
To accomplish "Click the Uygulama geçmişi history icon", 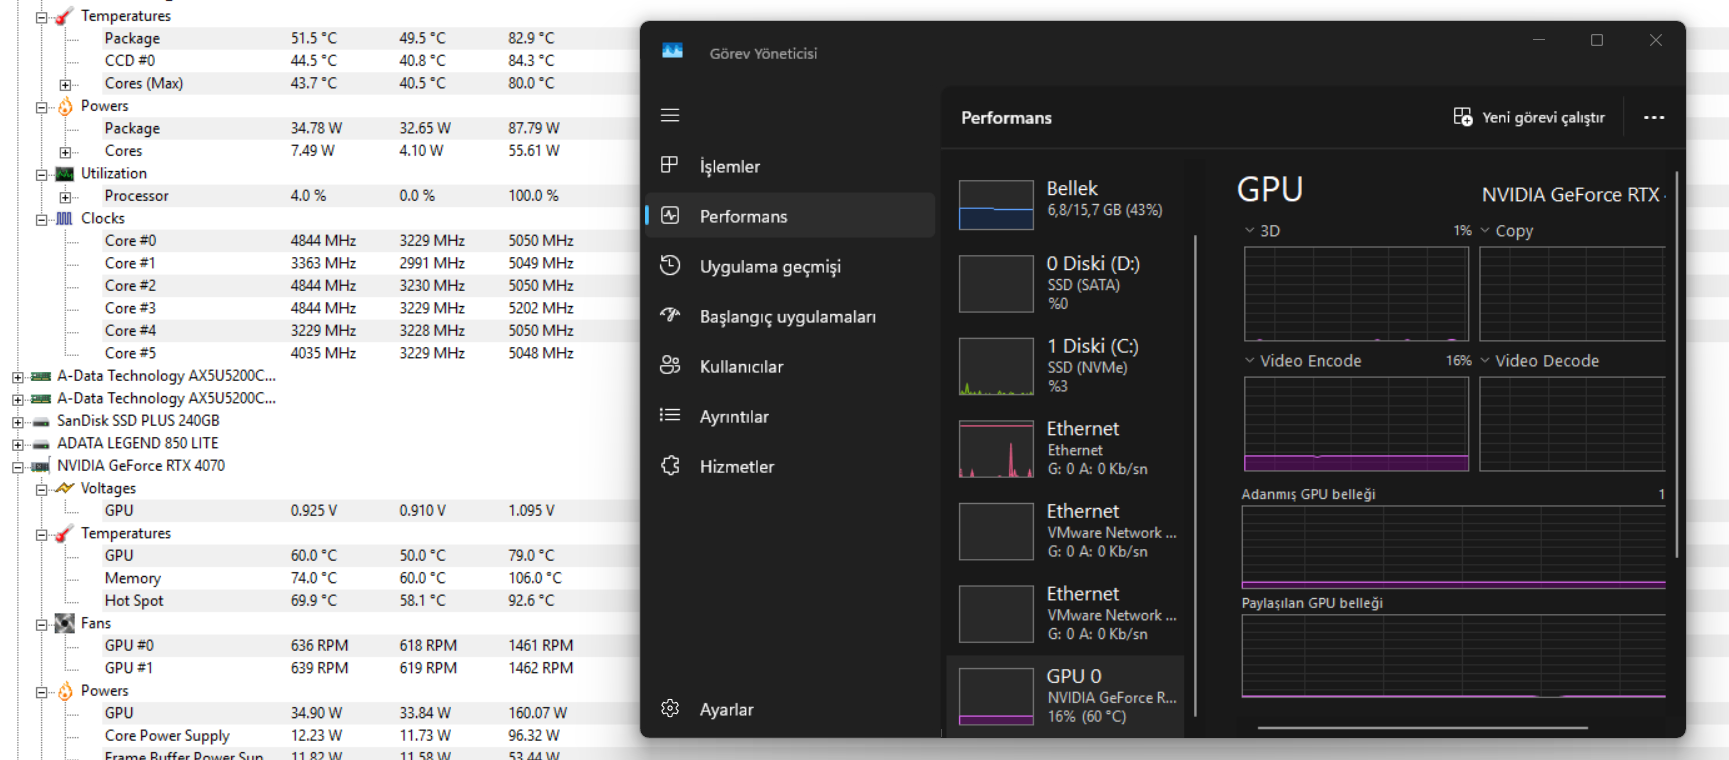I will pyautogui.click(x=670, y=265).
